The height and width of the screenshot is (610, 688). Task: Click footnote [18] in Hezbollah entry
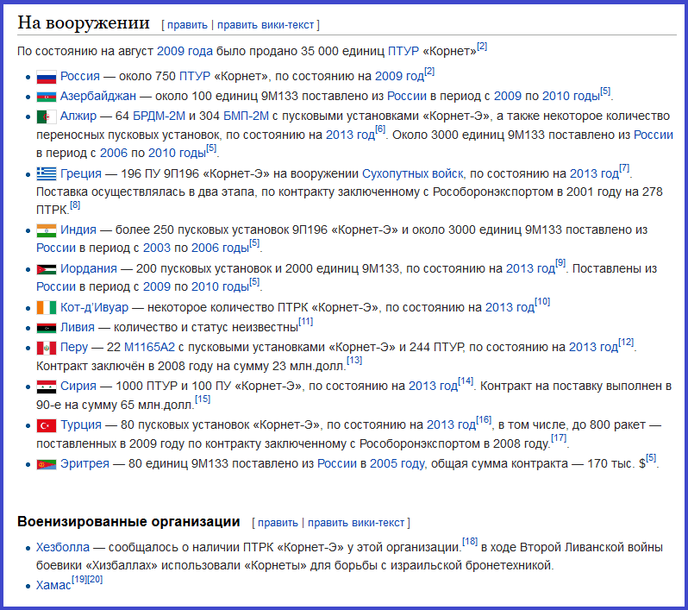click(x=470, y=542)
